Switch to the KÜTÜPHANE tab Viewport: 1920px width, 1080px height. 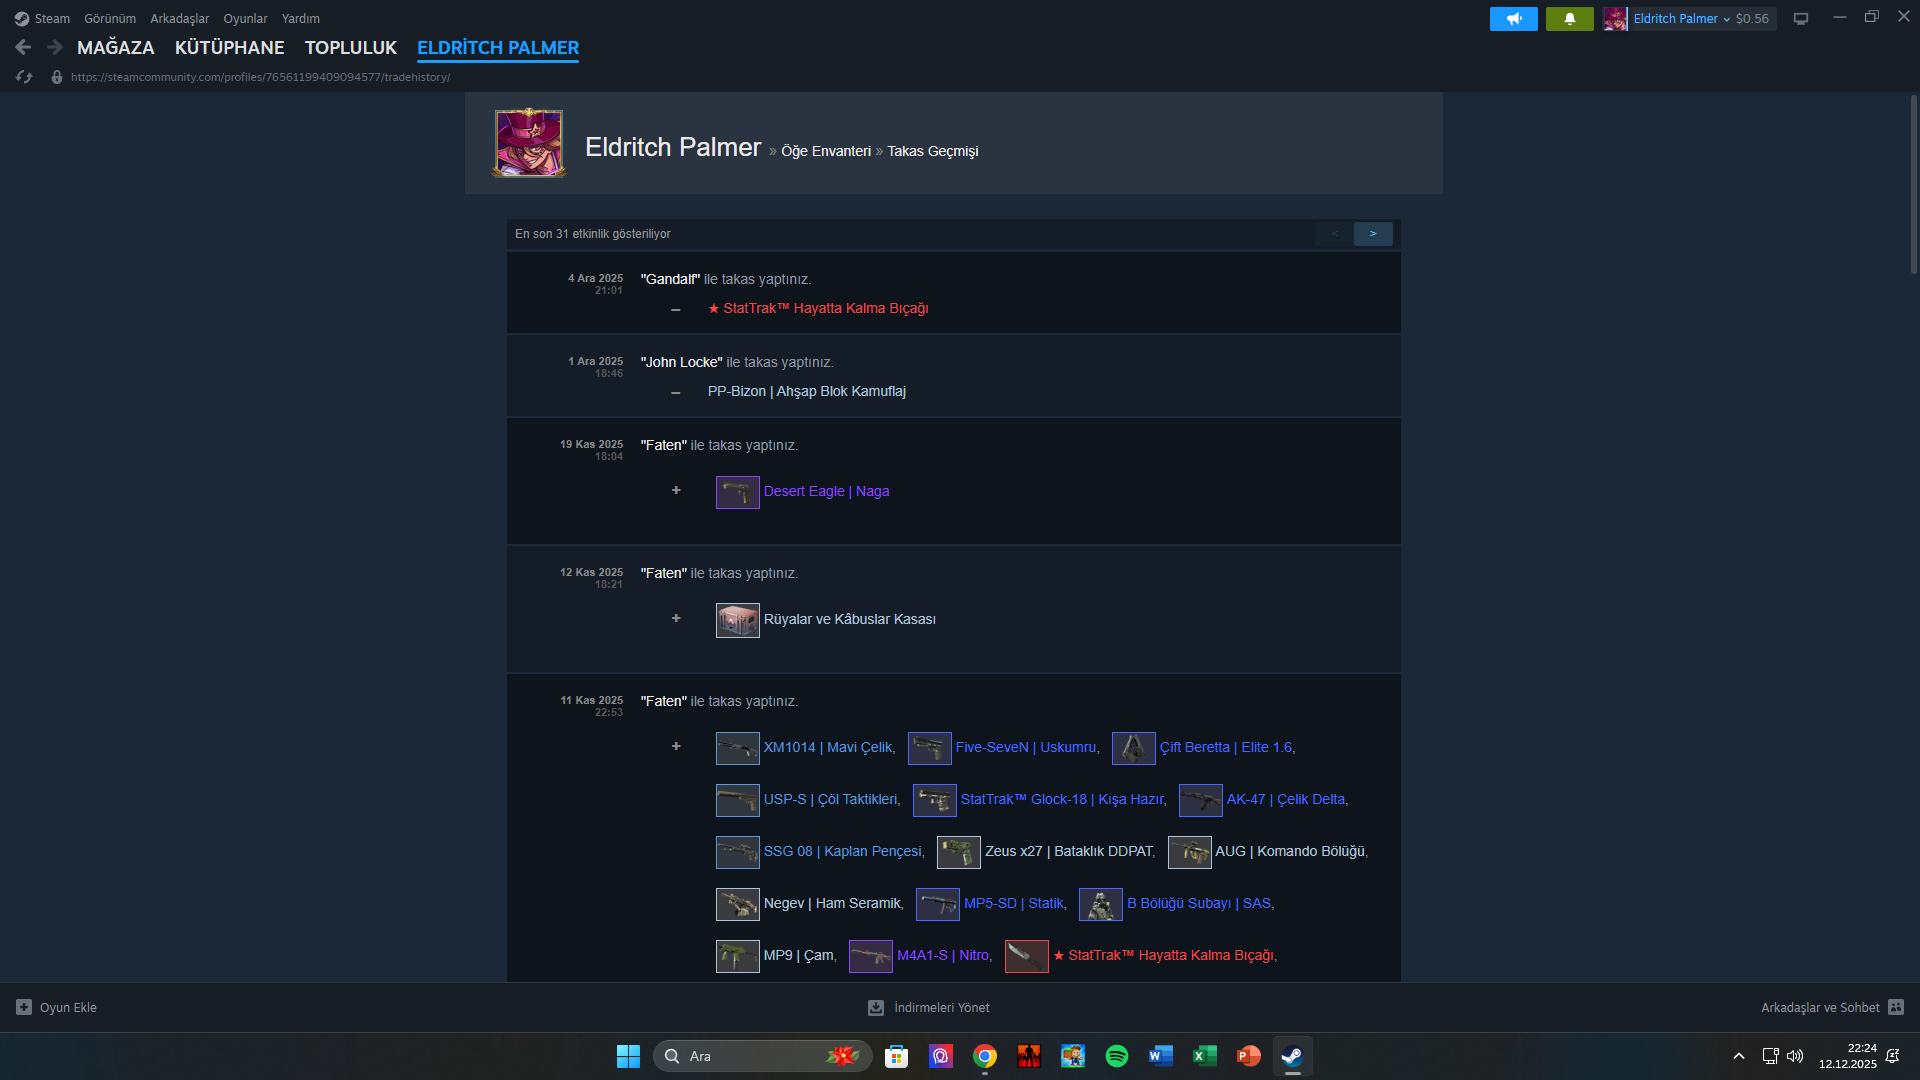[230, 47]
